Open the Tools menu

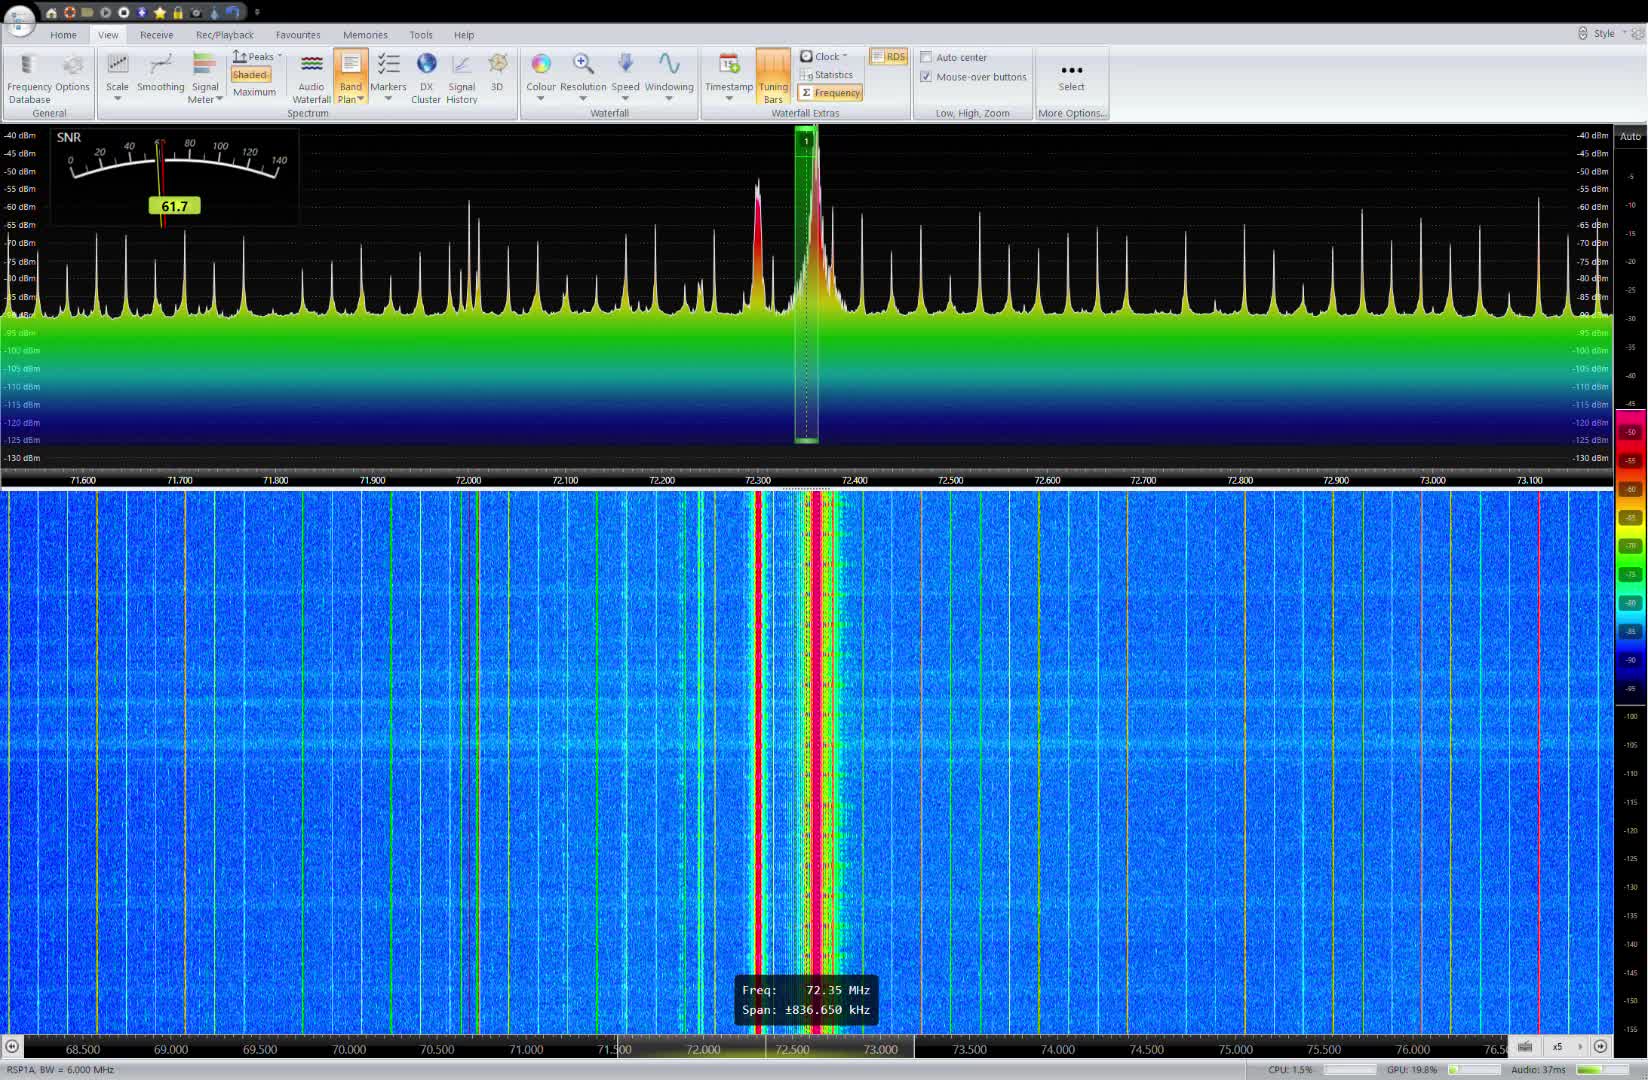(x=420, y=34)
